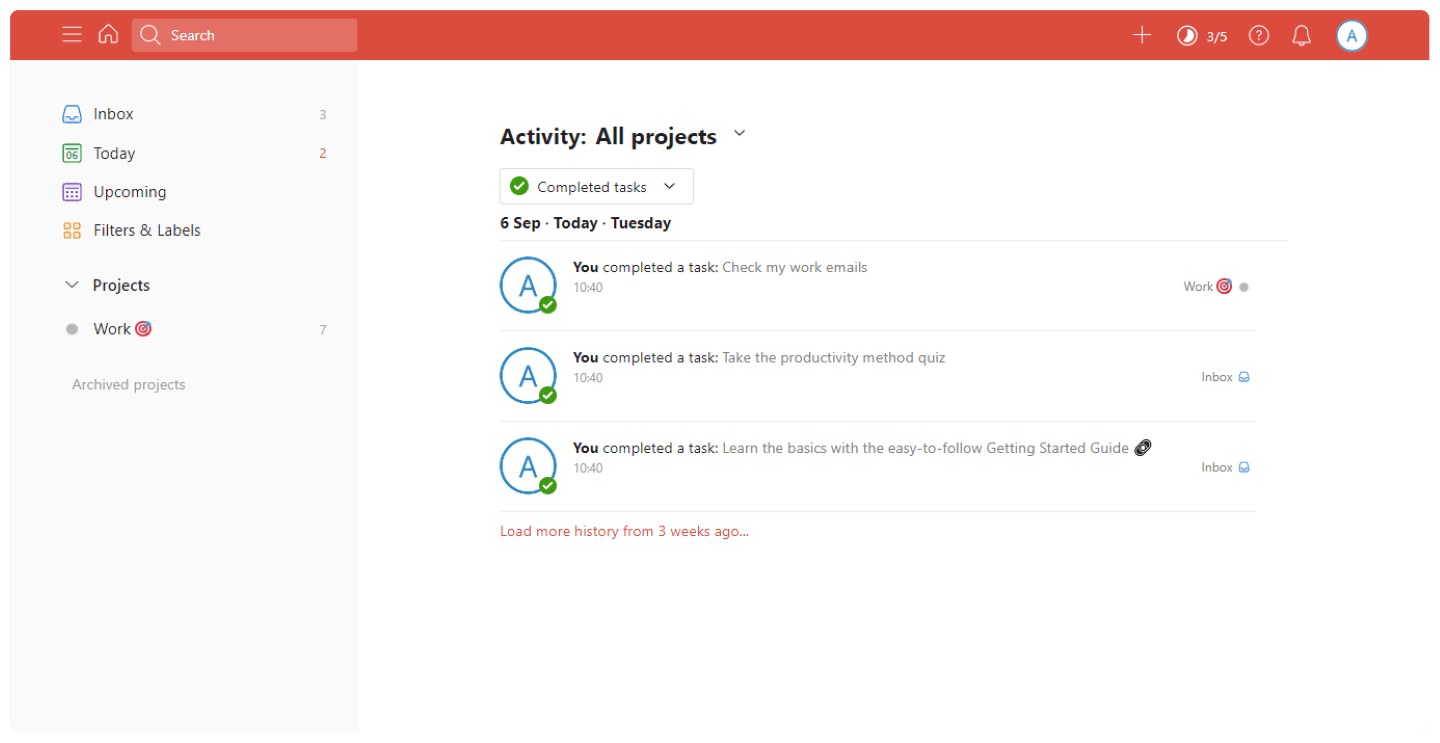Viewport: 1440px width, 743px height.
Task: Open the Getting Started Guide task
Action: click(x=925, y=448)
